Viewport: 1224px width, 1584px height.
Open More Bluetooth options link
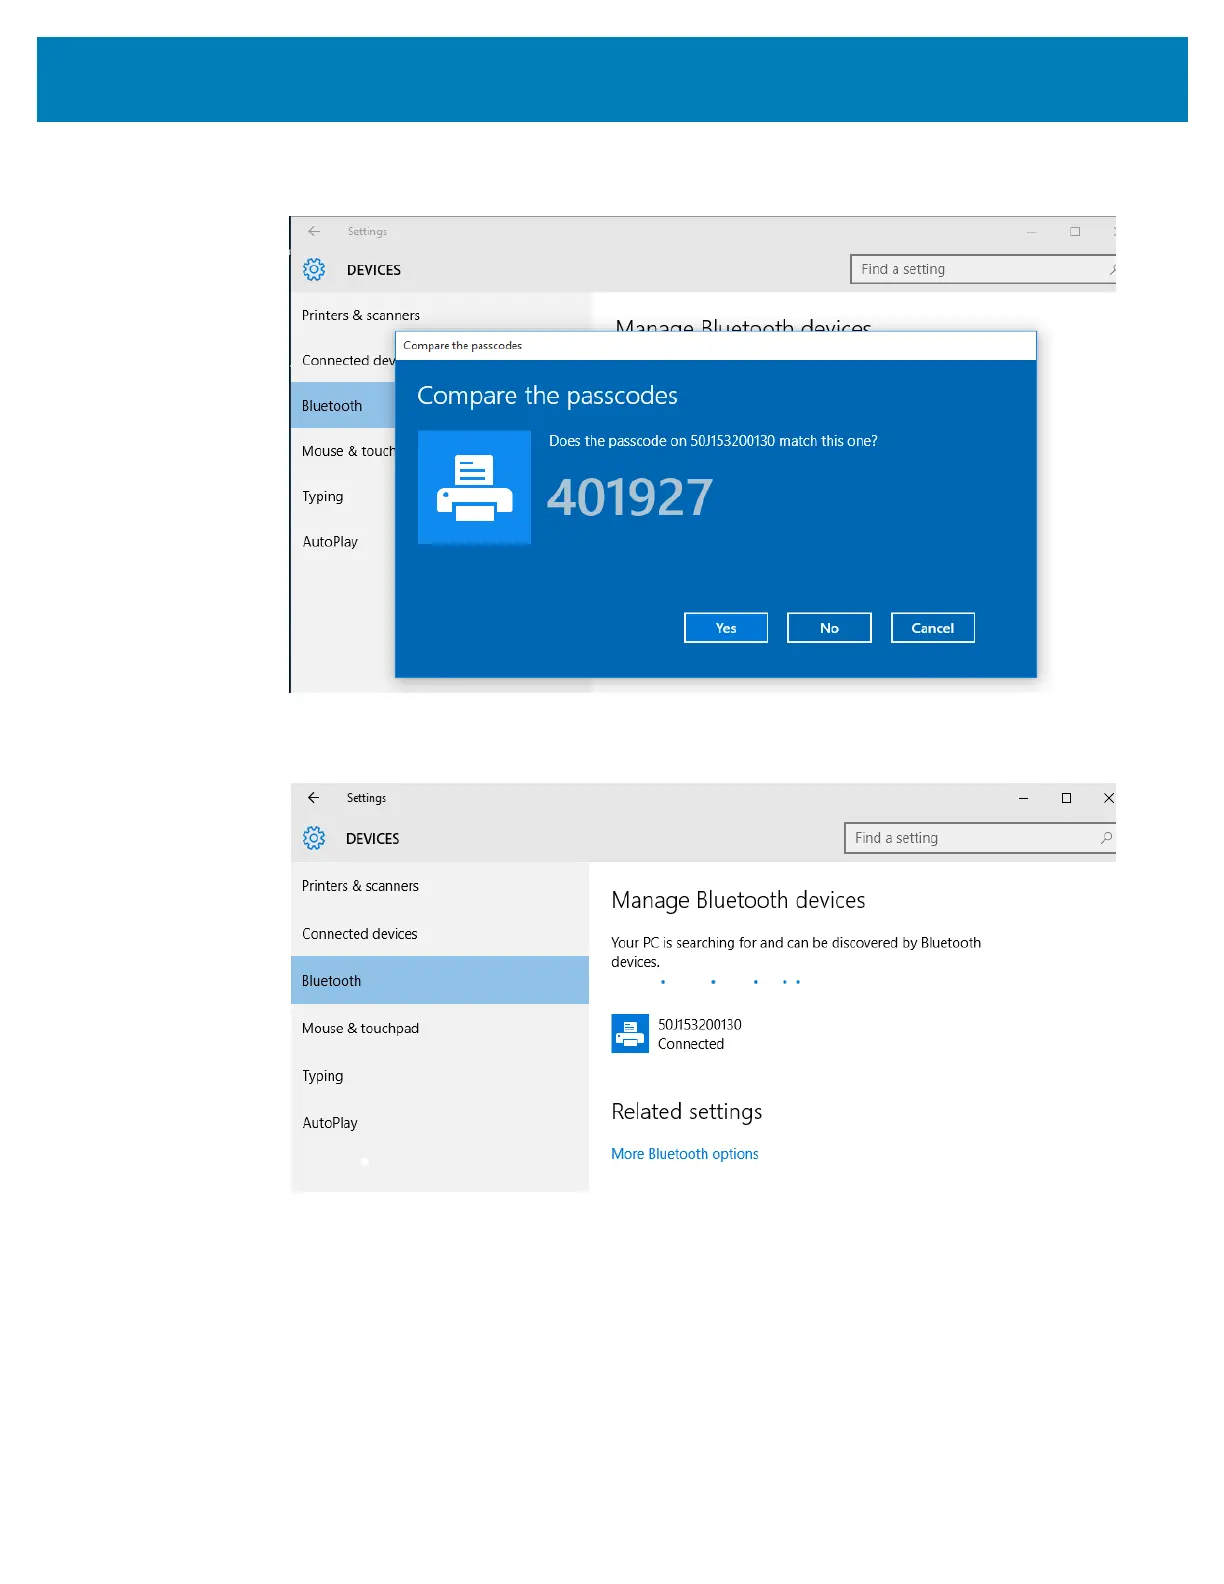tap(685, 1154)
